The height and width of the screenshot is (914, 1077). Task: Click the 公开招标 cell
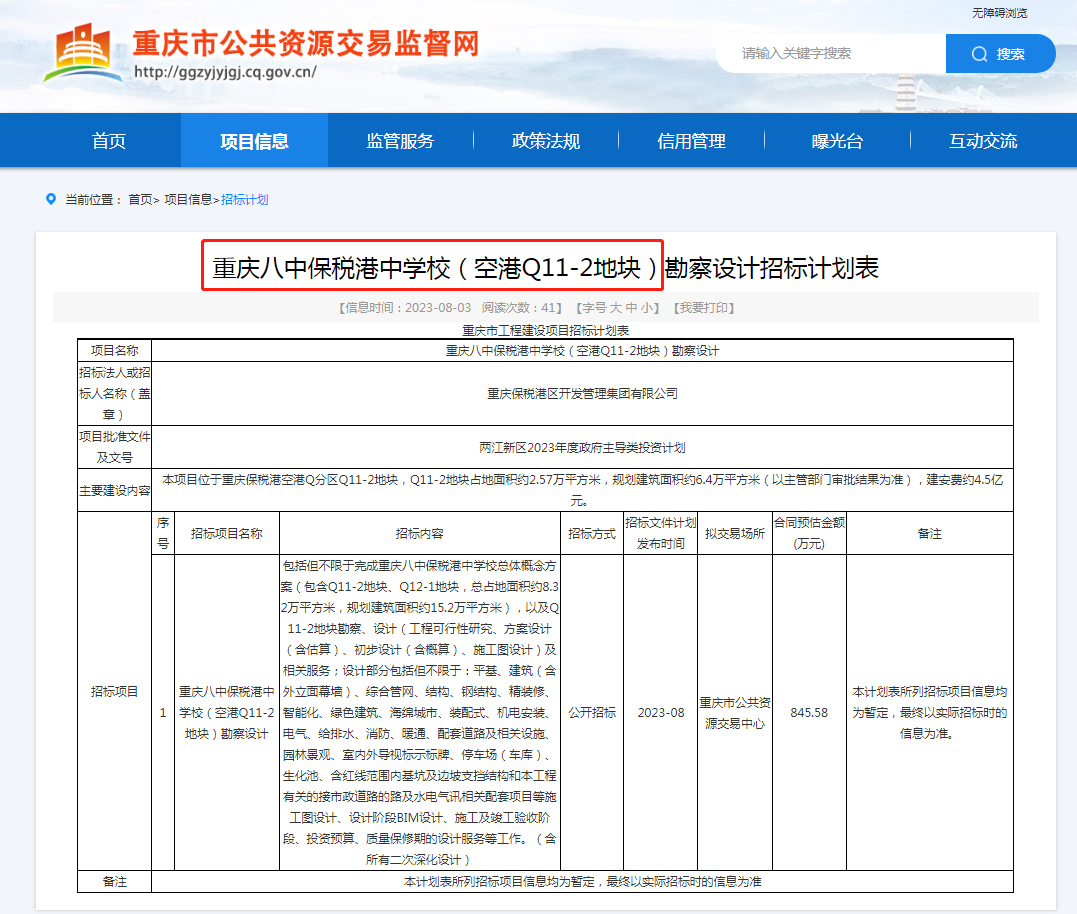click(592, 713)
